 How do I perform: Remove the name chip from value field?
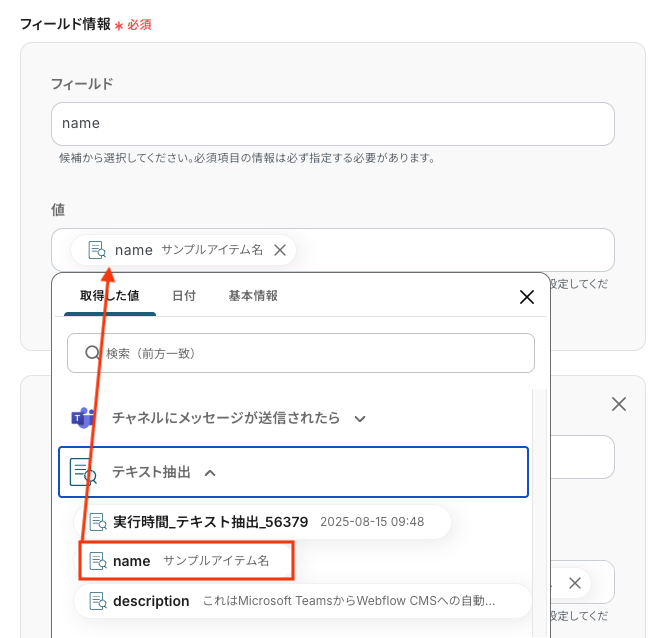pos(281,250)
